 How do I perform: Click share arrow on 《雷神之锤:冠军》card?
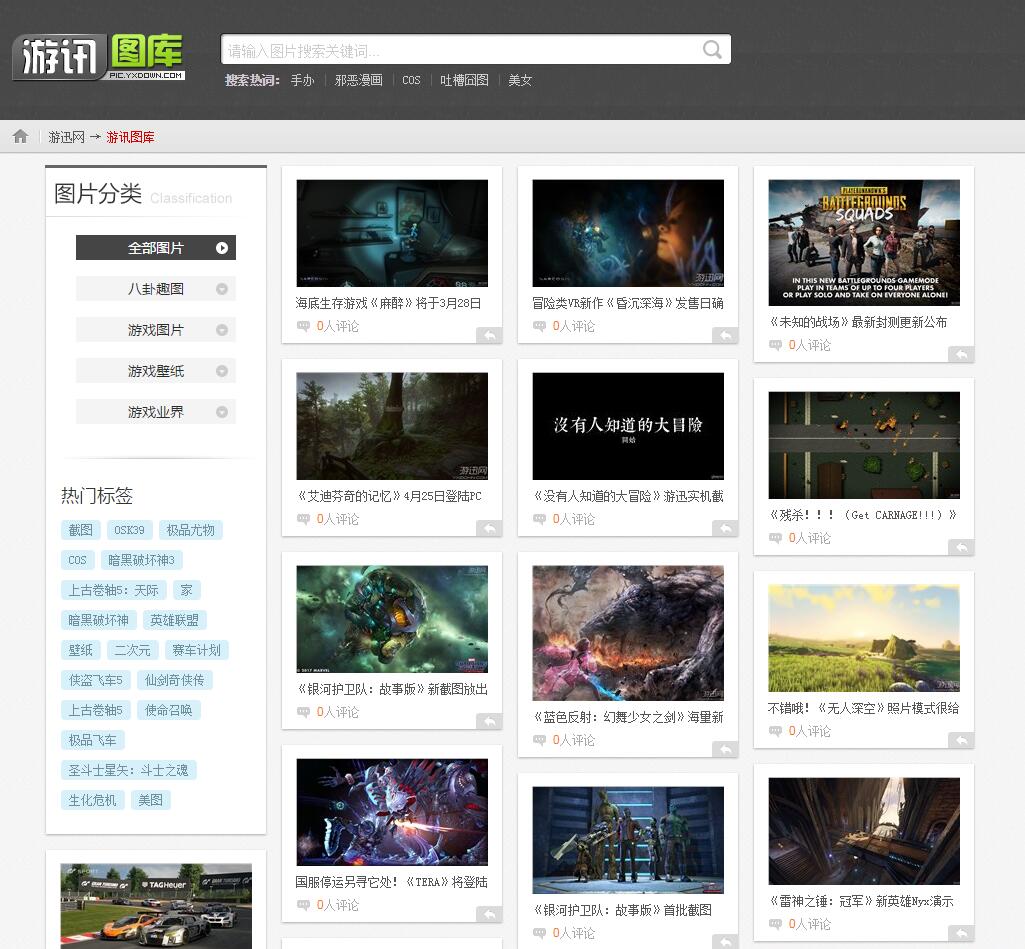[x=961, y=933]
